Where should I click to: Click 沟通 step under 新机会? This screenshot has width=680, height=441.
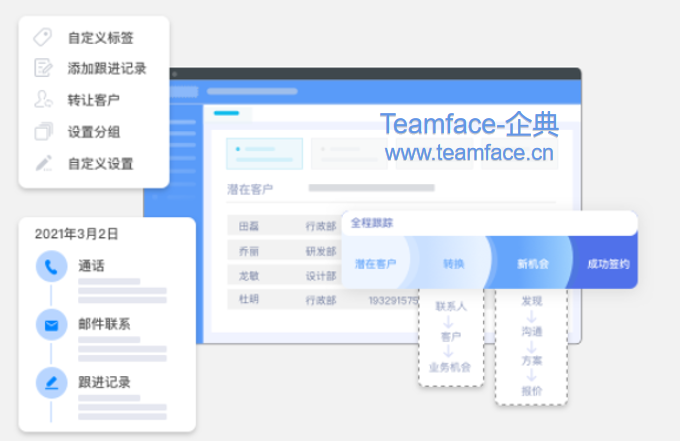tap(532, 331)
